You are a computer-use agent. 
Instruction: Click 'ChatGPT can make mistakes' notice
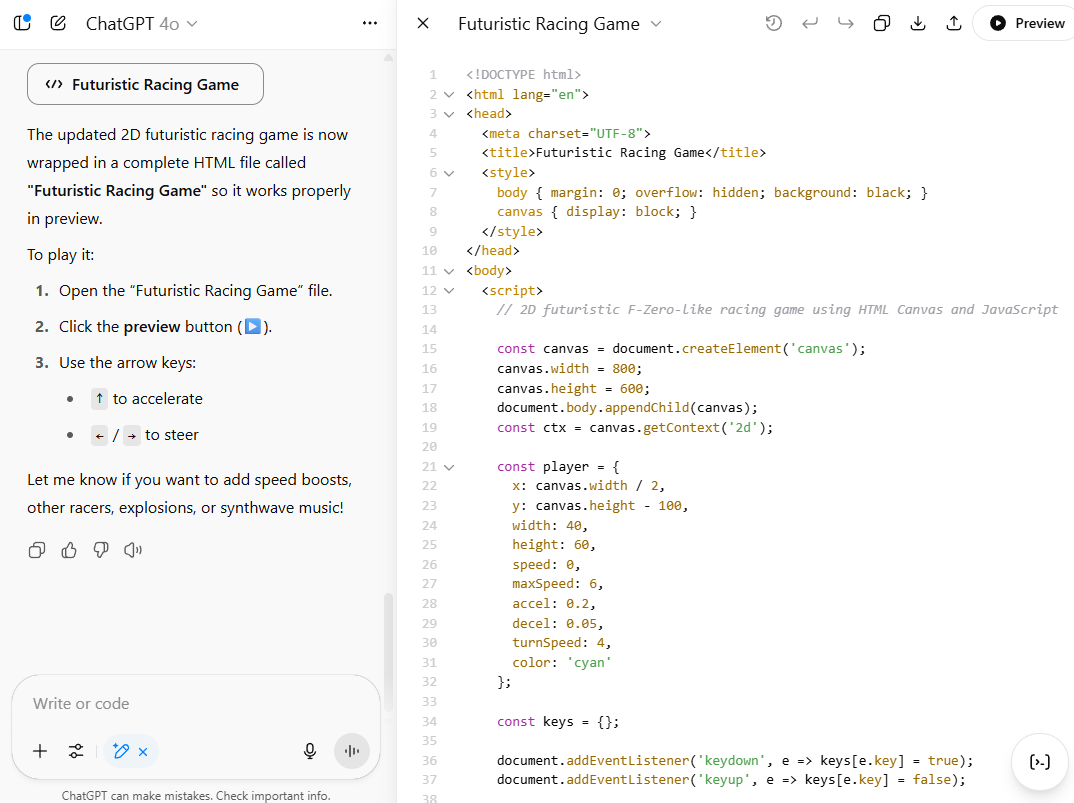(x=196, y=795)
